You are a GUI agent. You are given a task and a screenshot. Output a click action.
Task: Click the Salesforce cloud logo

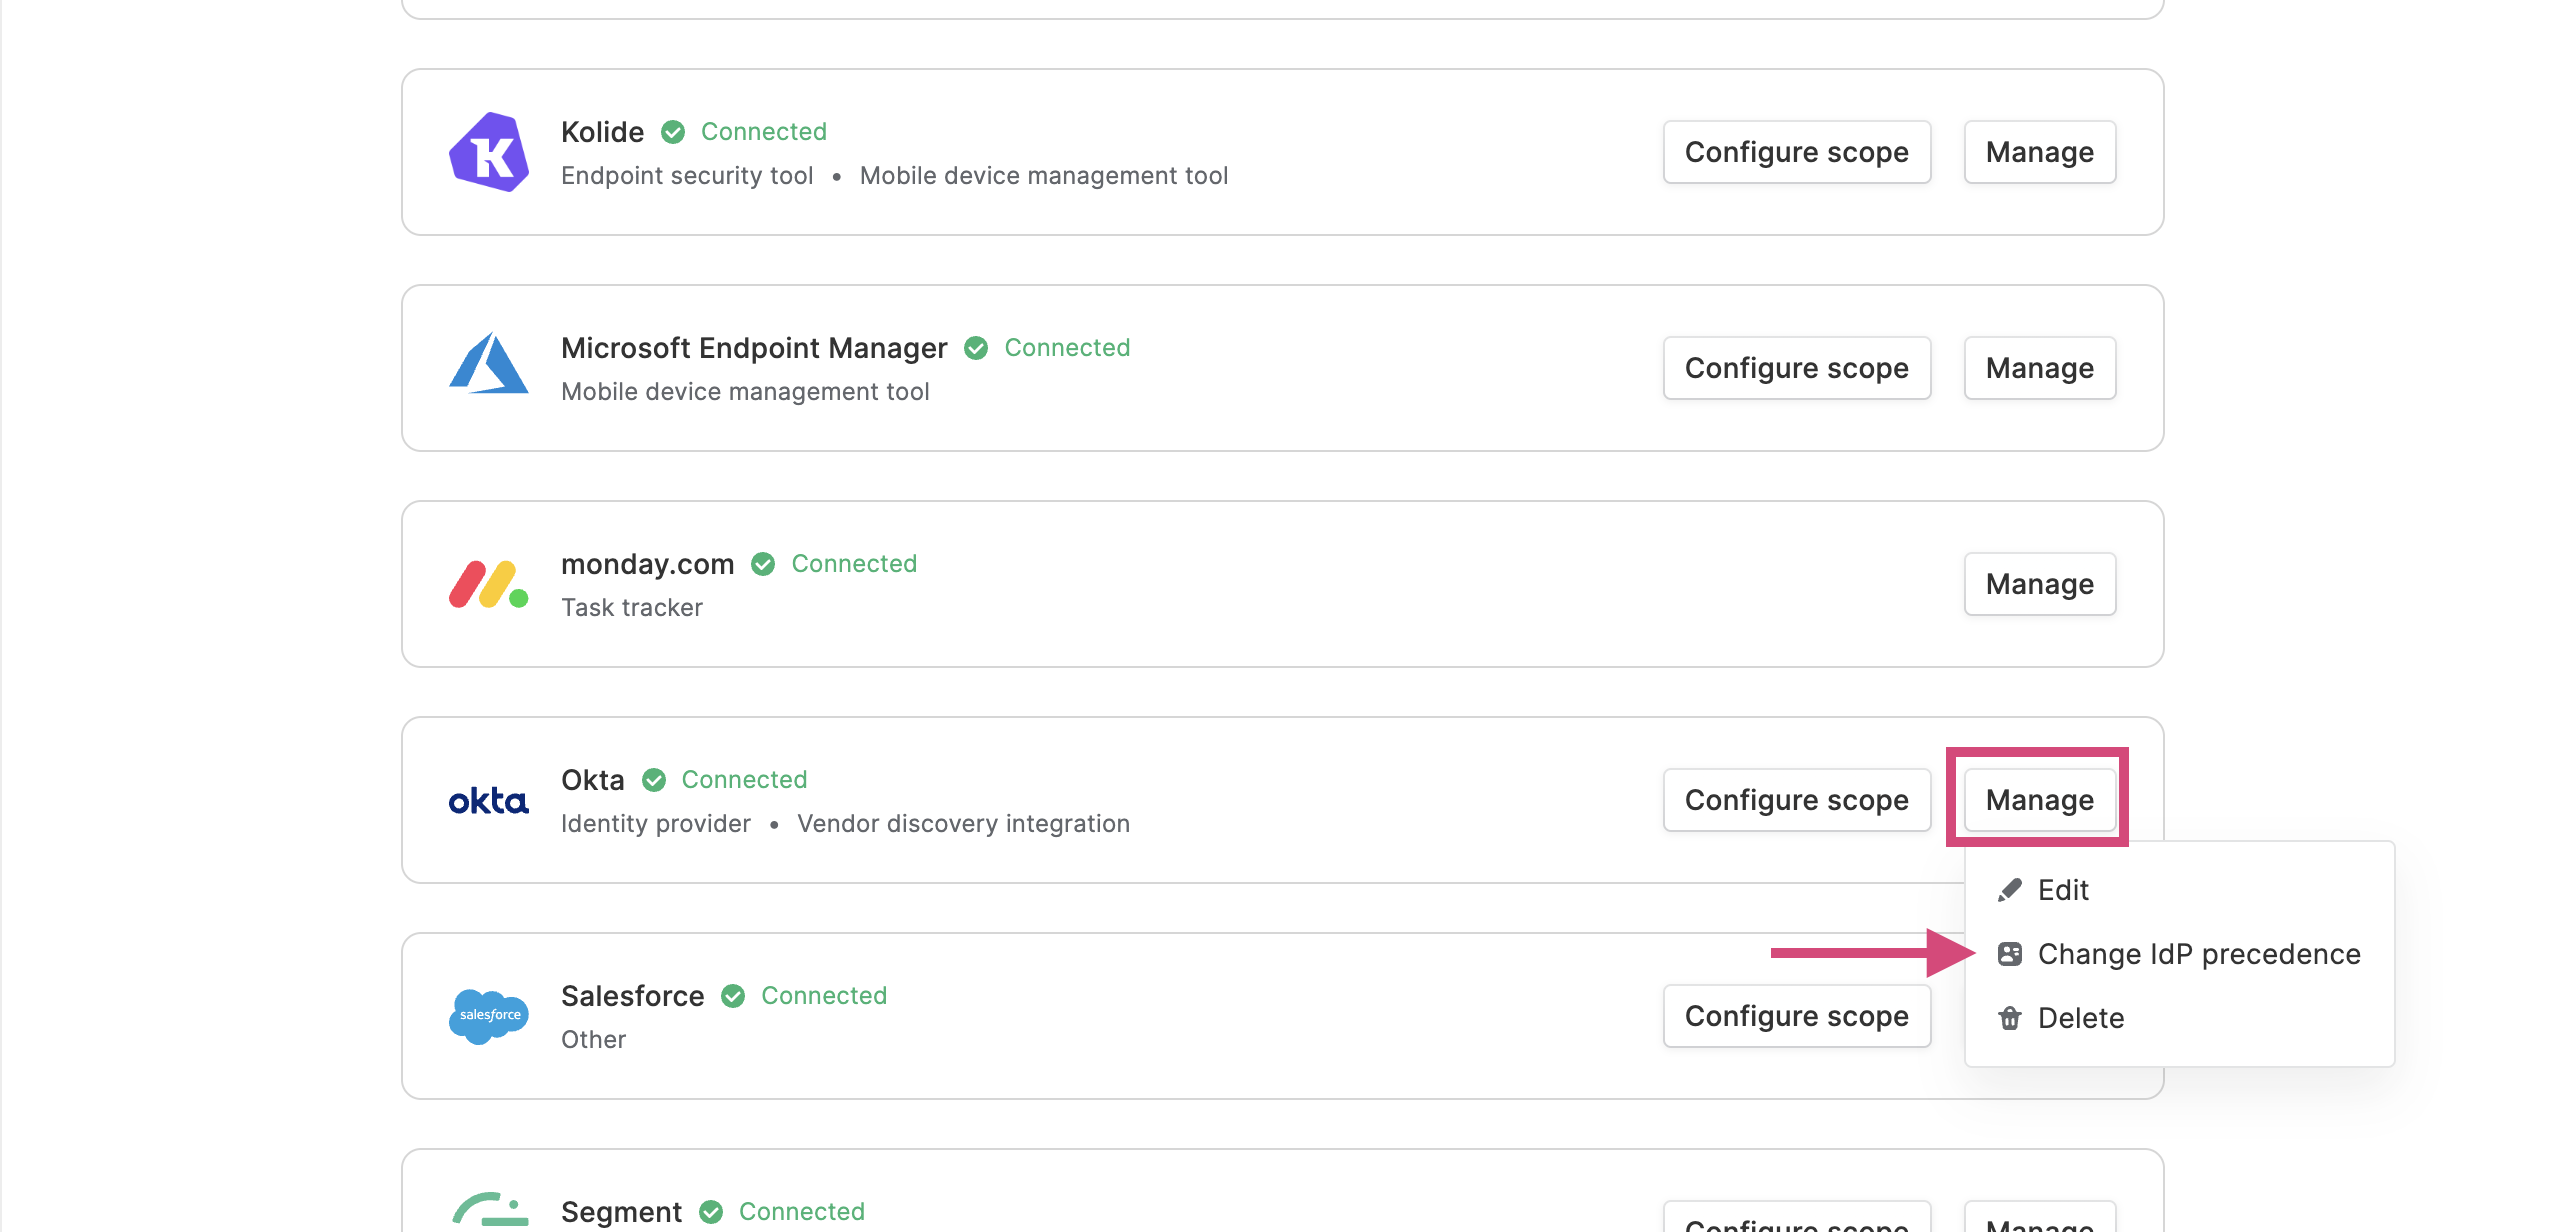[488, 1016]
